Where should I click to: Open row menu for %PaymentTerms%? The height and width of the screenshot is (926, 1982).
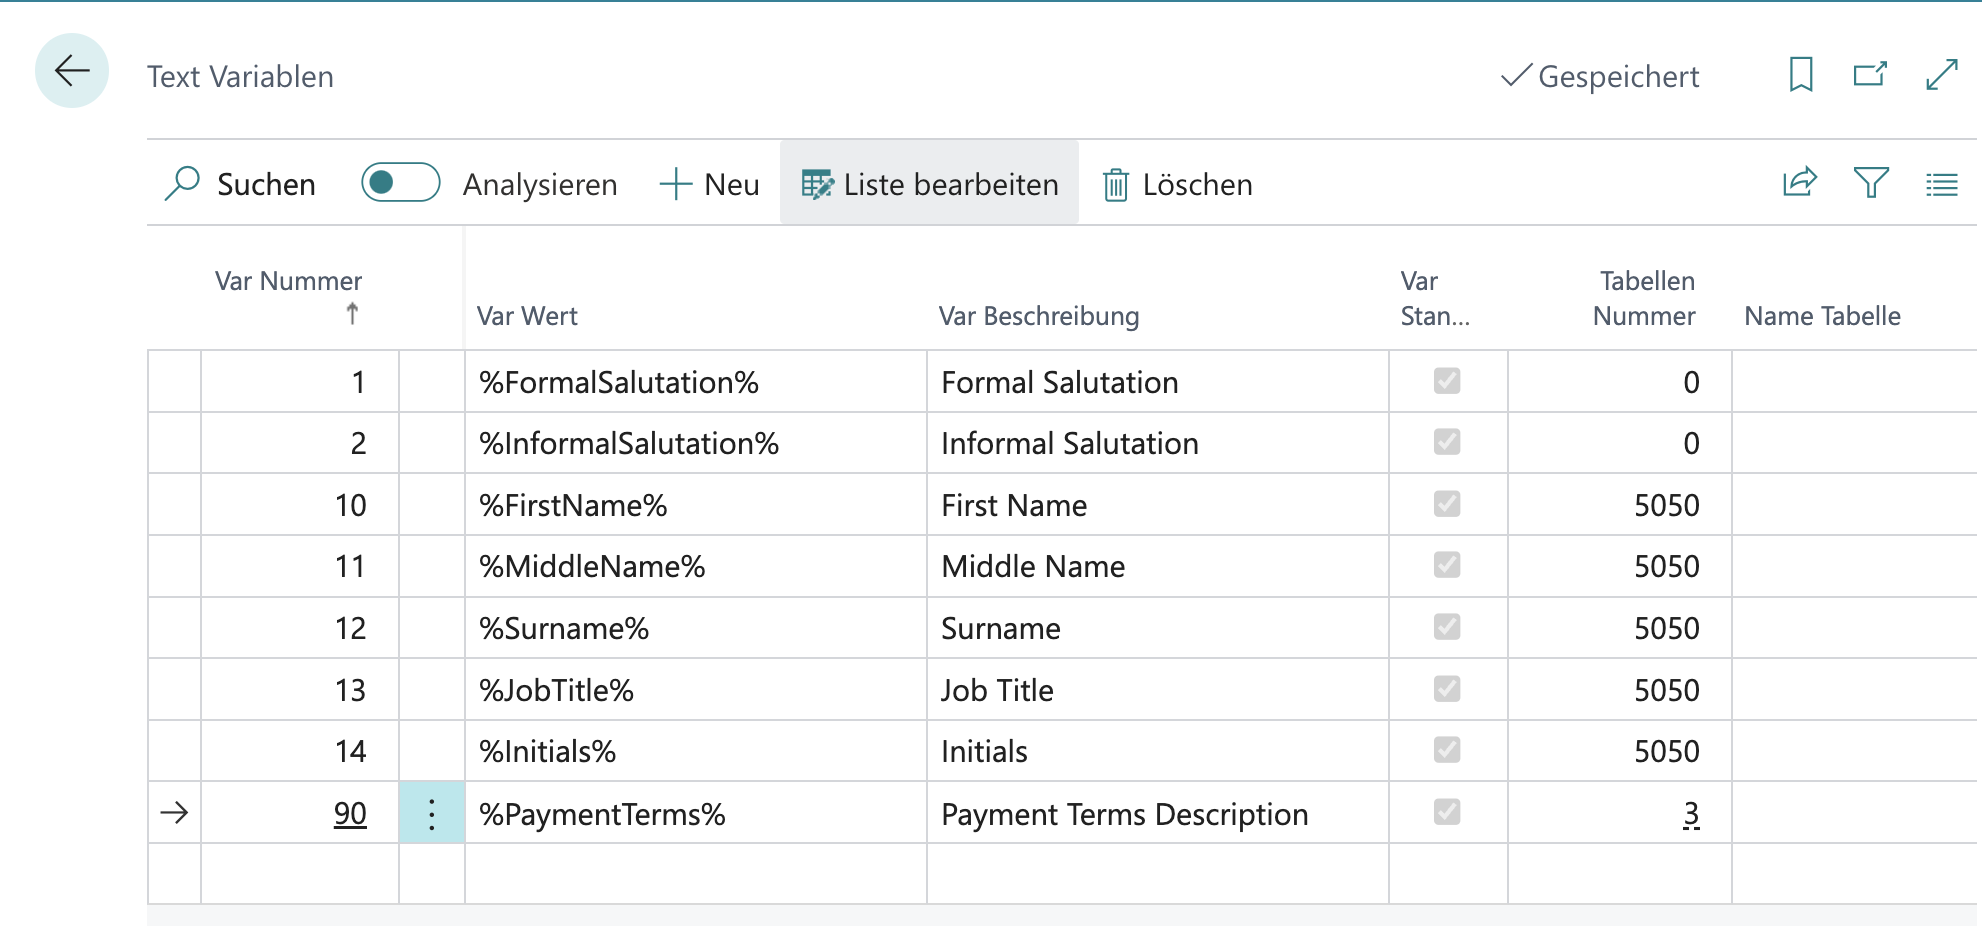[432, 814]
